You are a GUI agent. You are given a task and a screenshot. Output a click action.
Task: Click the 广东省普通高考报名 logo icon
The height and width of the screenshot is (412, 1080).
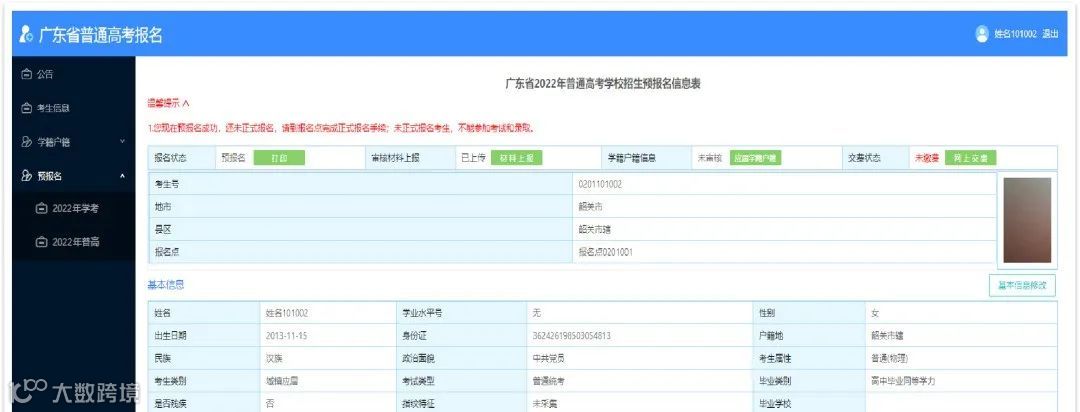coord(25,34)
